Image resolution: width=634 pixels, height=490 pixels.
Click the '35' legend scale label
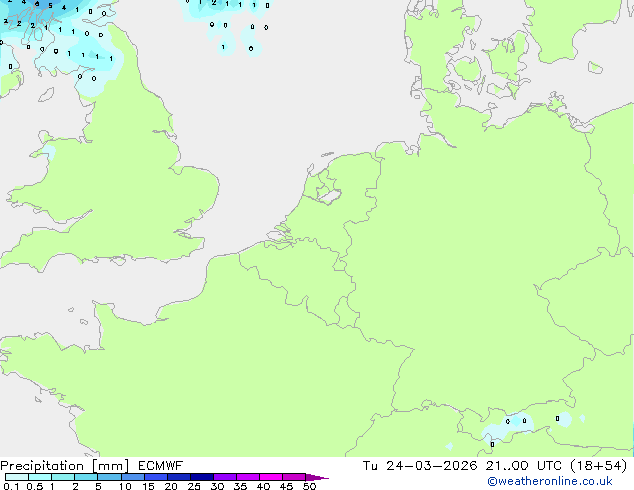click(x=240, y=486)
